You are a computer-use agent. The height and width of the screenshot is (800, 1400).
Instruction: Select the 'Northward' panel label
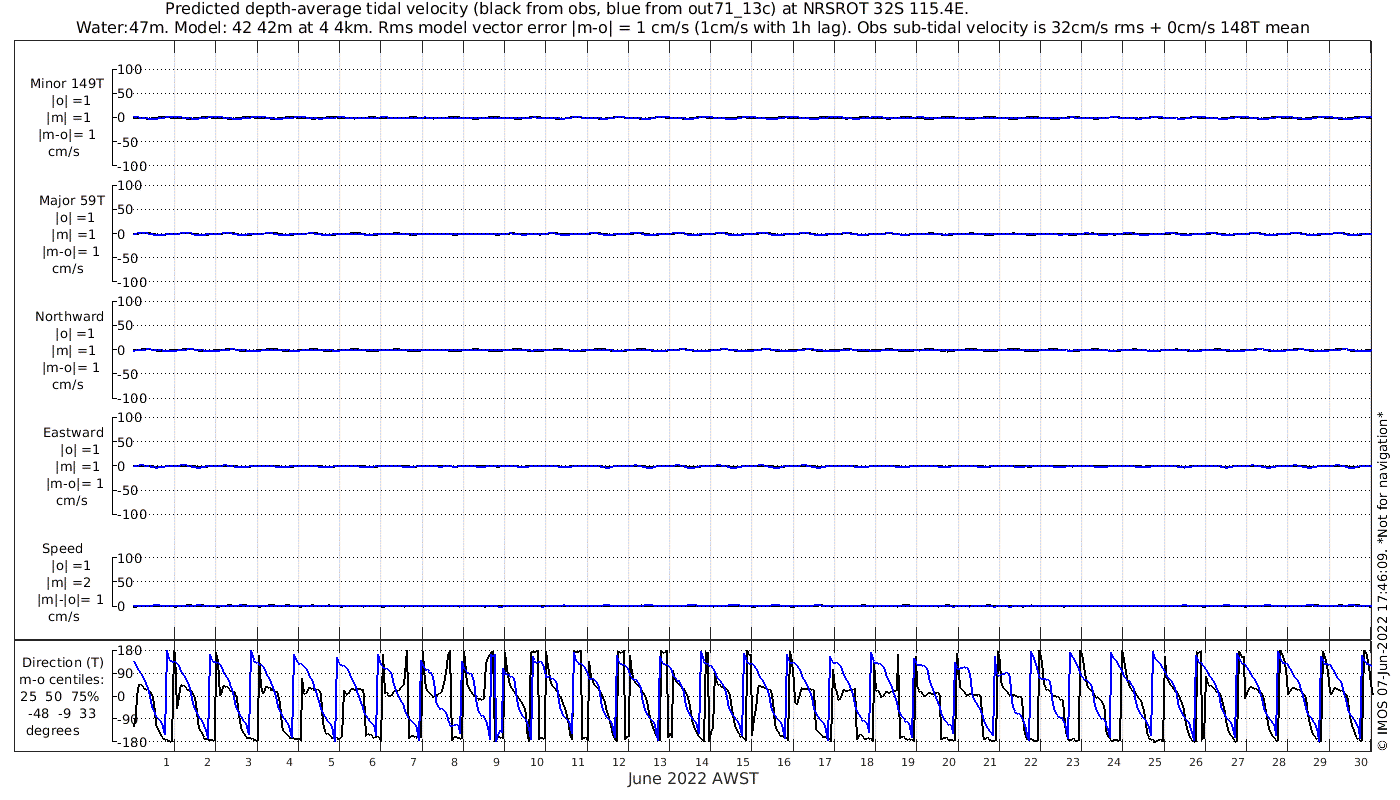click(69, 316)
